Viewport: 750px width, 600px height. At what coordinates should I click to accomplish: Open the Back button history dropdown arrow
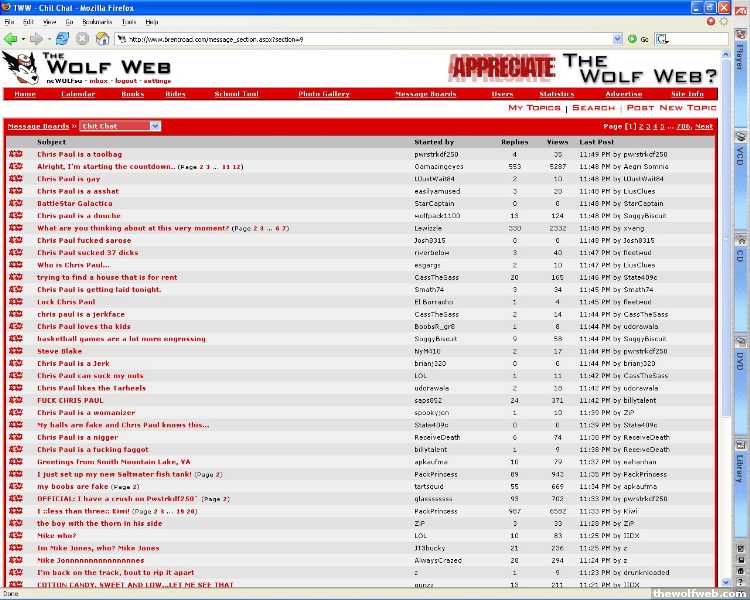coord(23,39)
